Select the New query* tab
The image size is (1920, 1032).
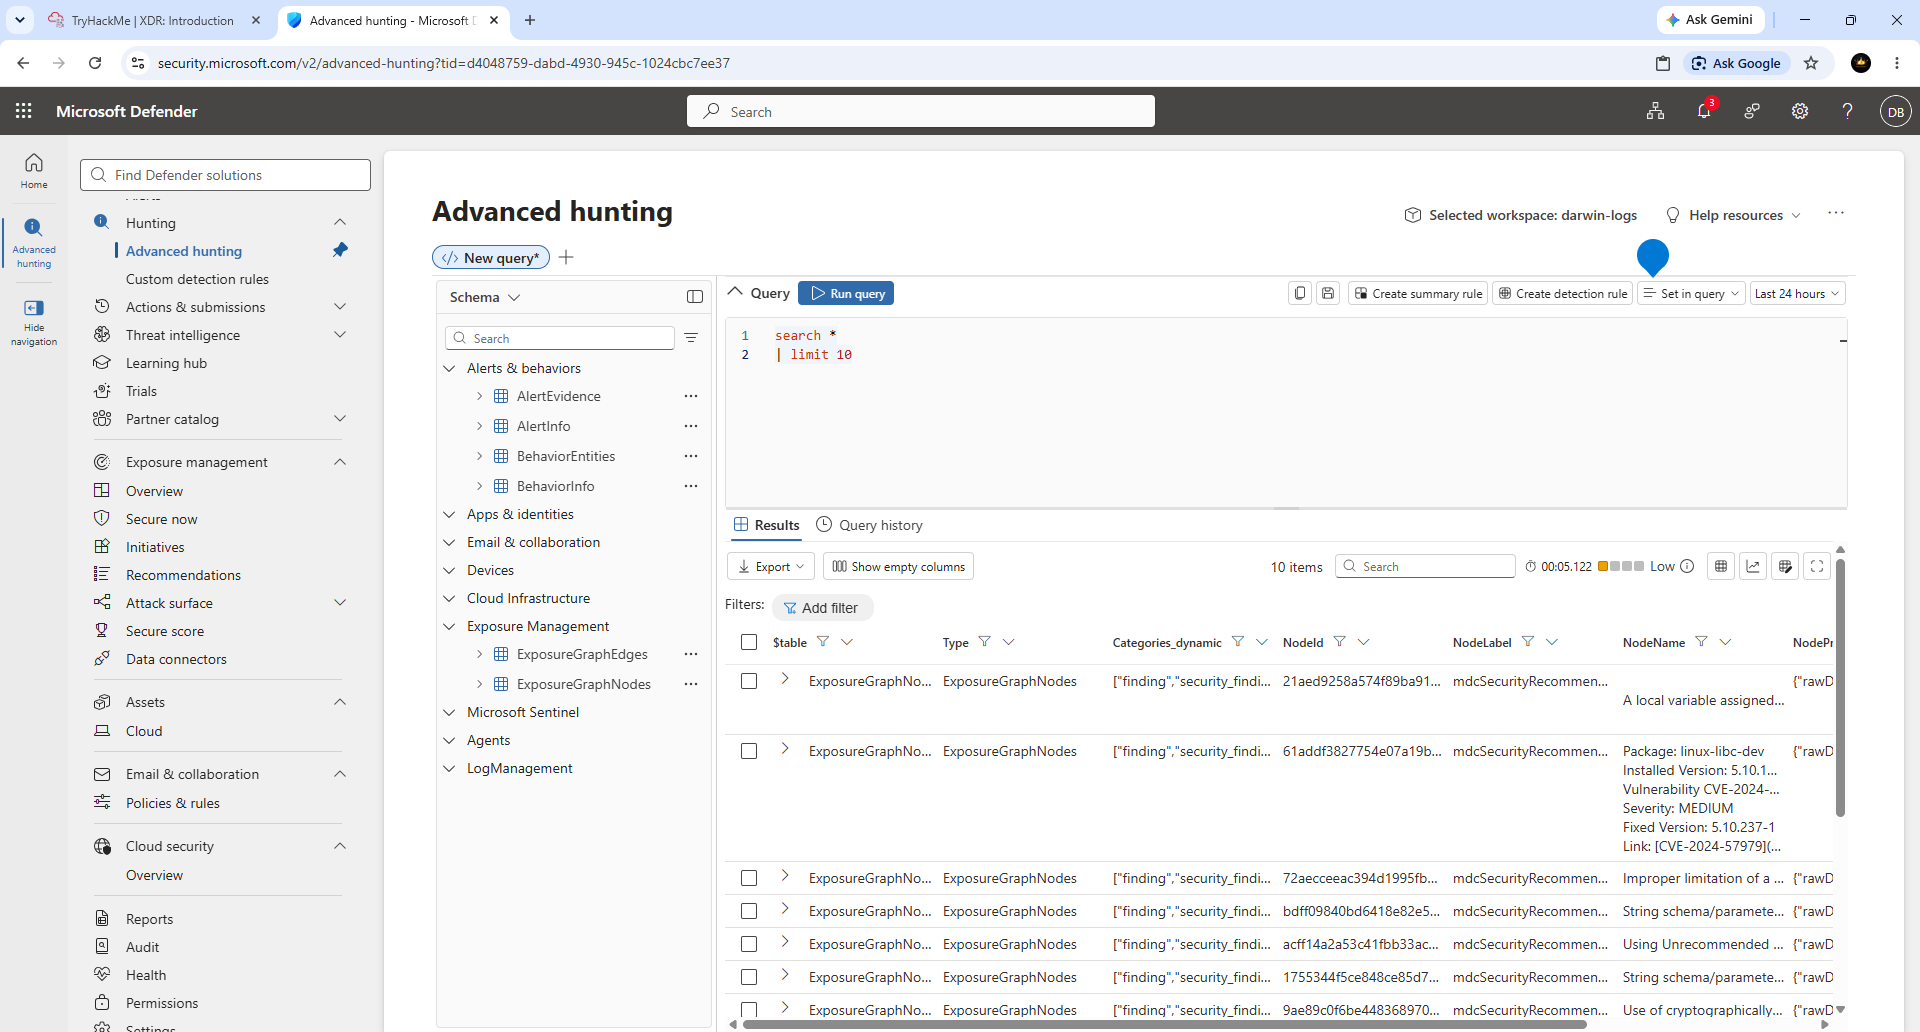coord(491,257)
